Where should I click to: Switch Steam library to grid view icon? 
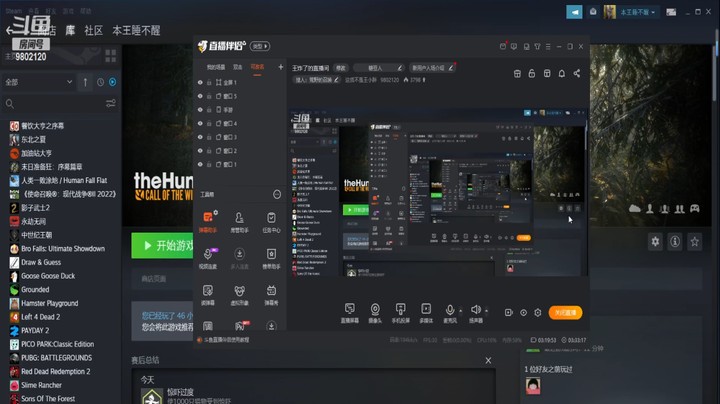111,56
